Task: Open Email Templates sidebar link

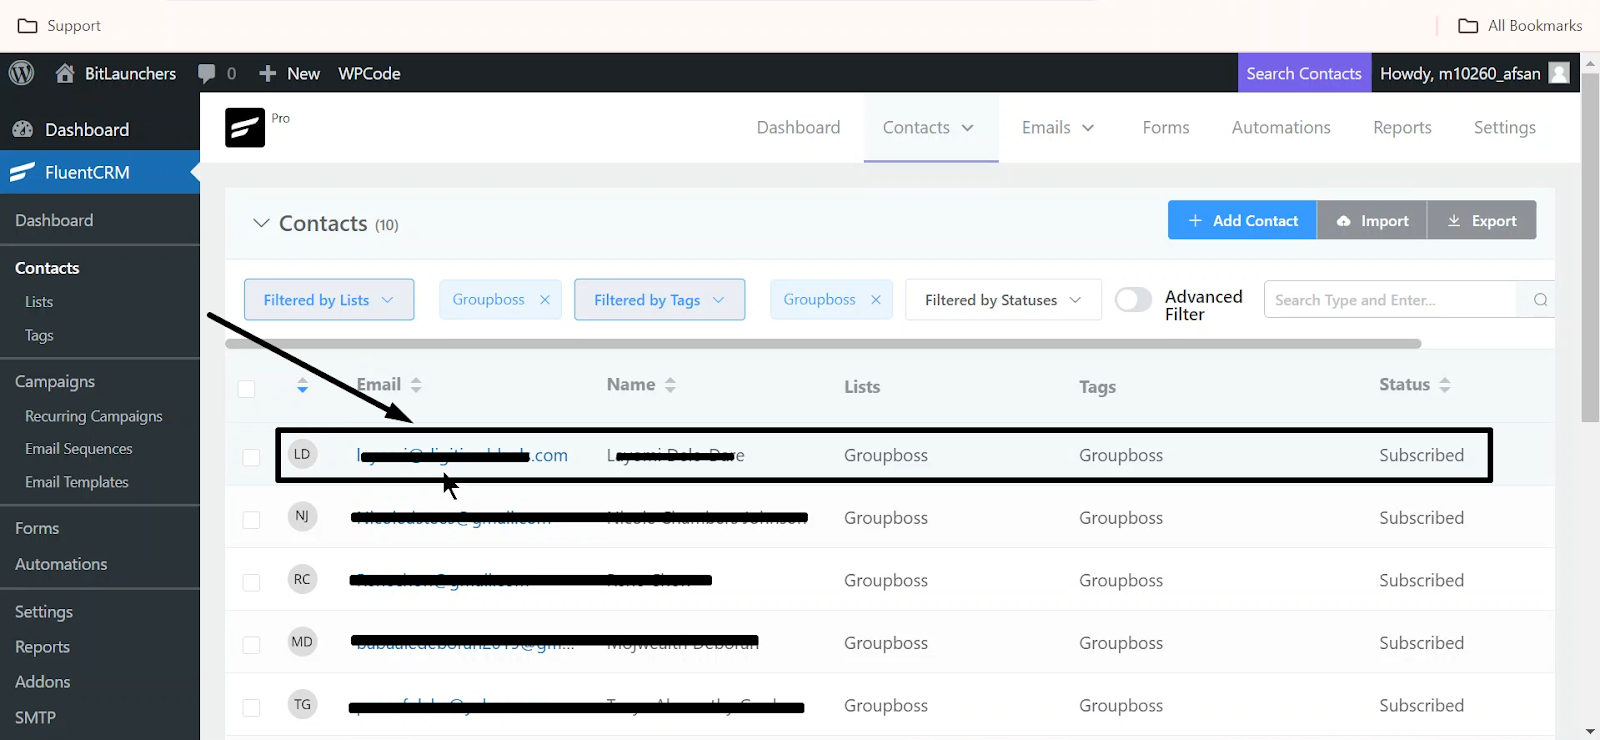Action: (76, 482)
